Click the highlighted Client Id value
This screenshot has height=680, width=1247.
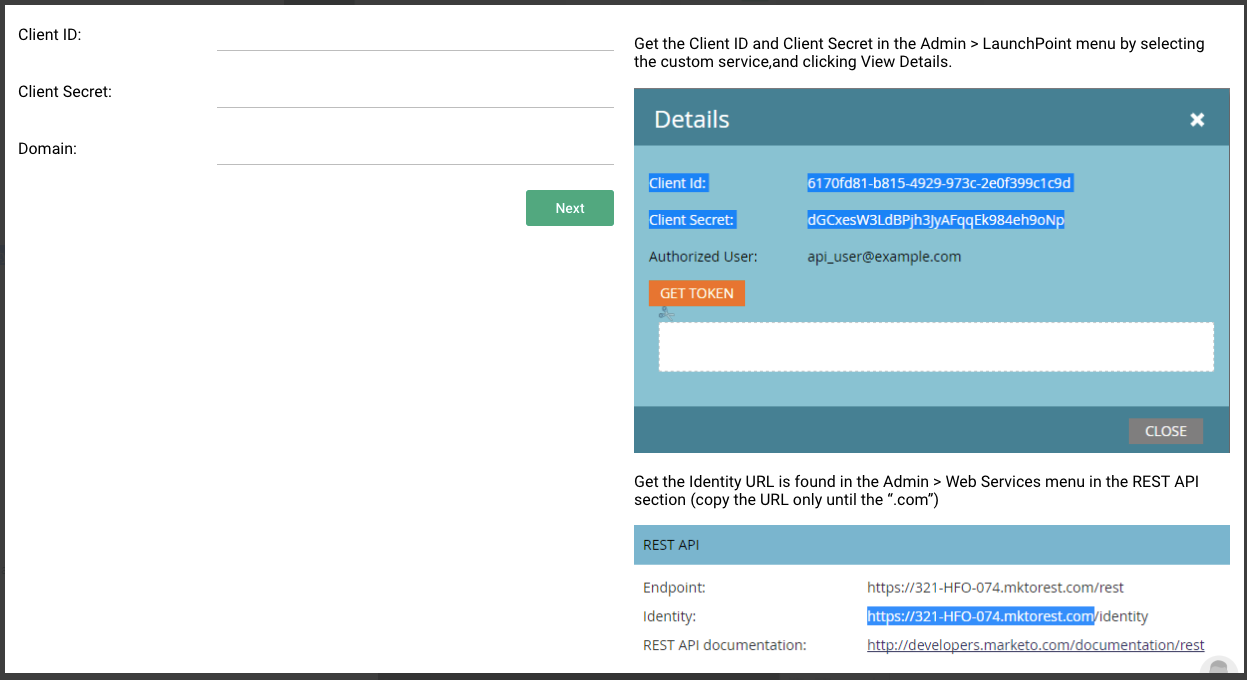[x=939, y=183]
